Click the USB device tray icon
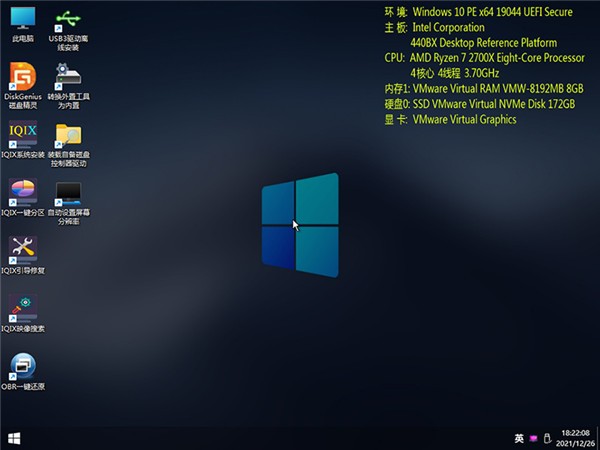 pos(549,438)
